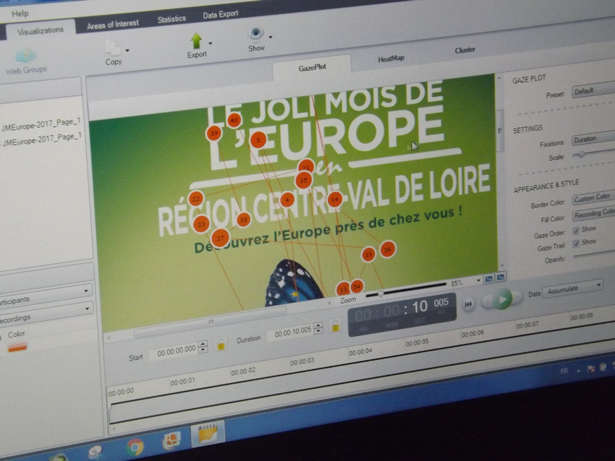615x461 pixels.
Task: Click the orange recording color swatch
Action: click(17, 348)
